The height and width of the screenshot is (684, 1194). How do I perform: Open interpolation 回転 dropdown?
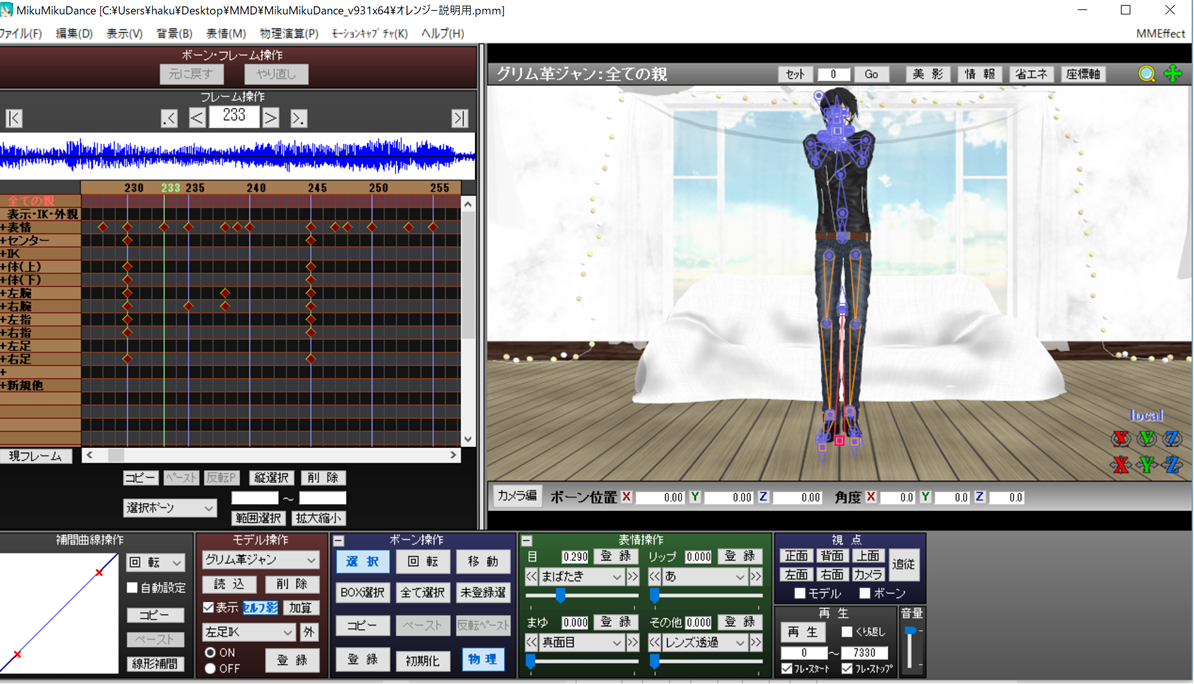(x=155, y=562)
